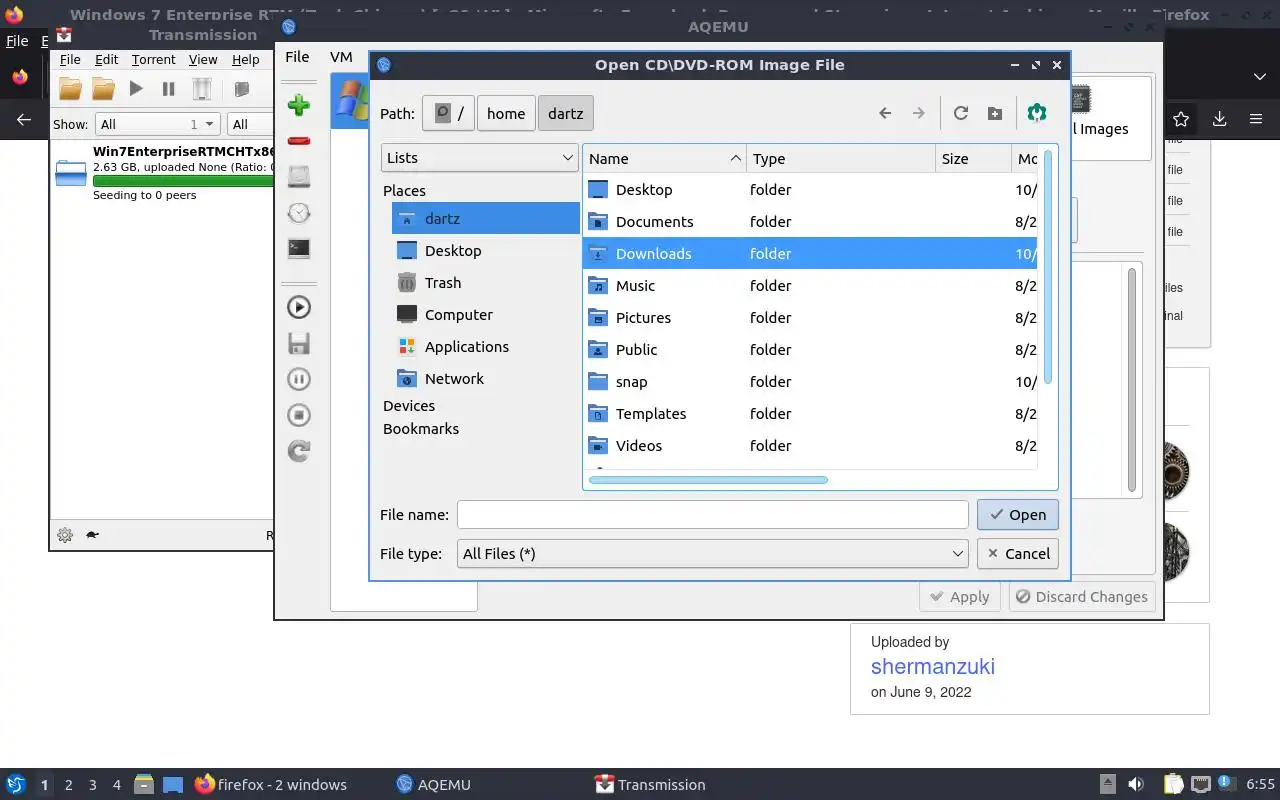Click the red remove VM minus icon
This screenshot has width=1280, height=800.
(x=299, y=141)
